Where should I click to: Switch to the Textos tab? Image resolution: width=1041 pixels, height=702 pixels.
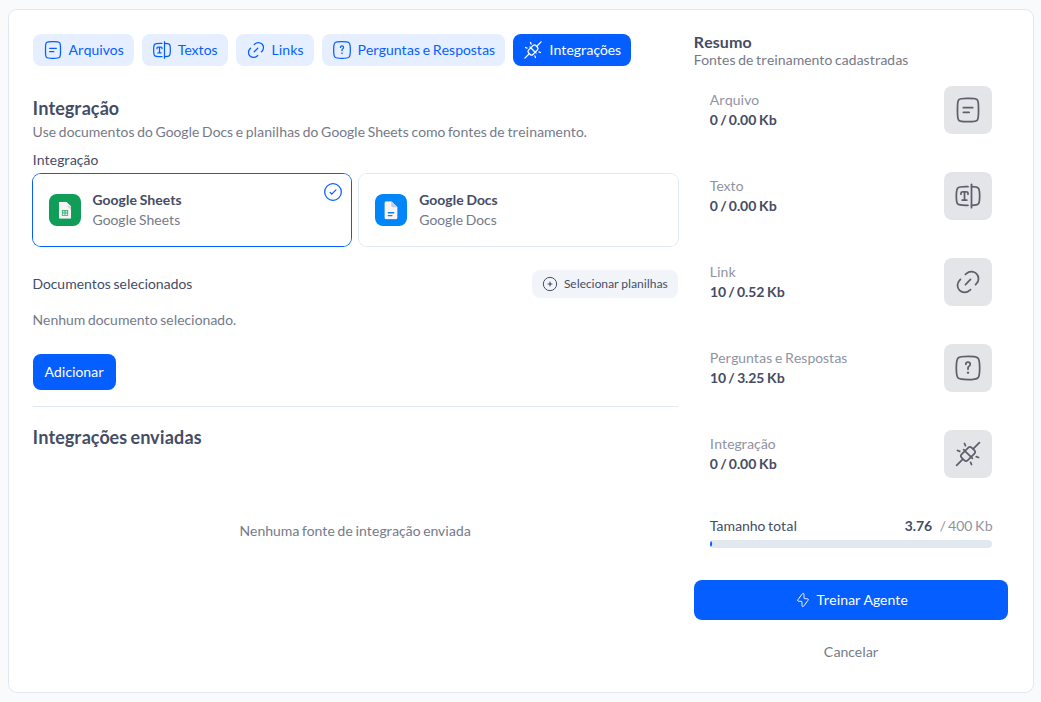point(185,50)
